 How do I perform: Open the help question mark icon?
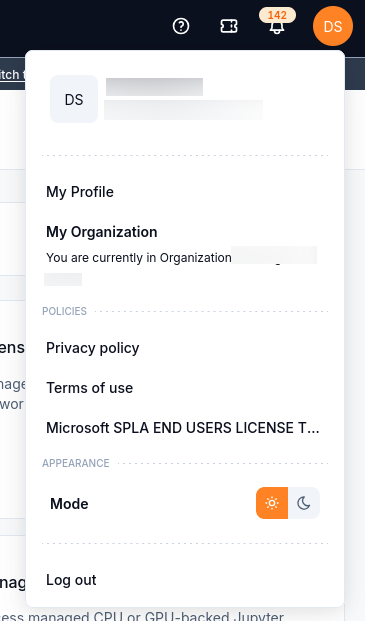(x=181, y=27)
